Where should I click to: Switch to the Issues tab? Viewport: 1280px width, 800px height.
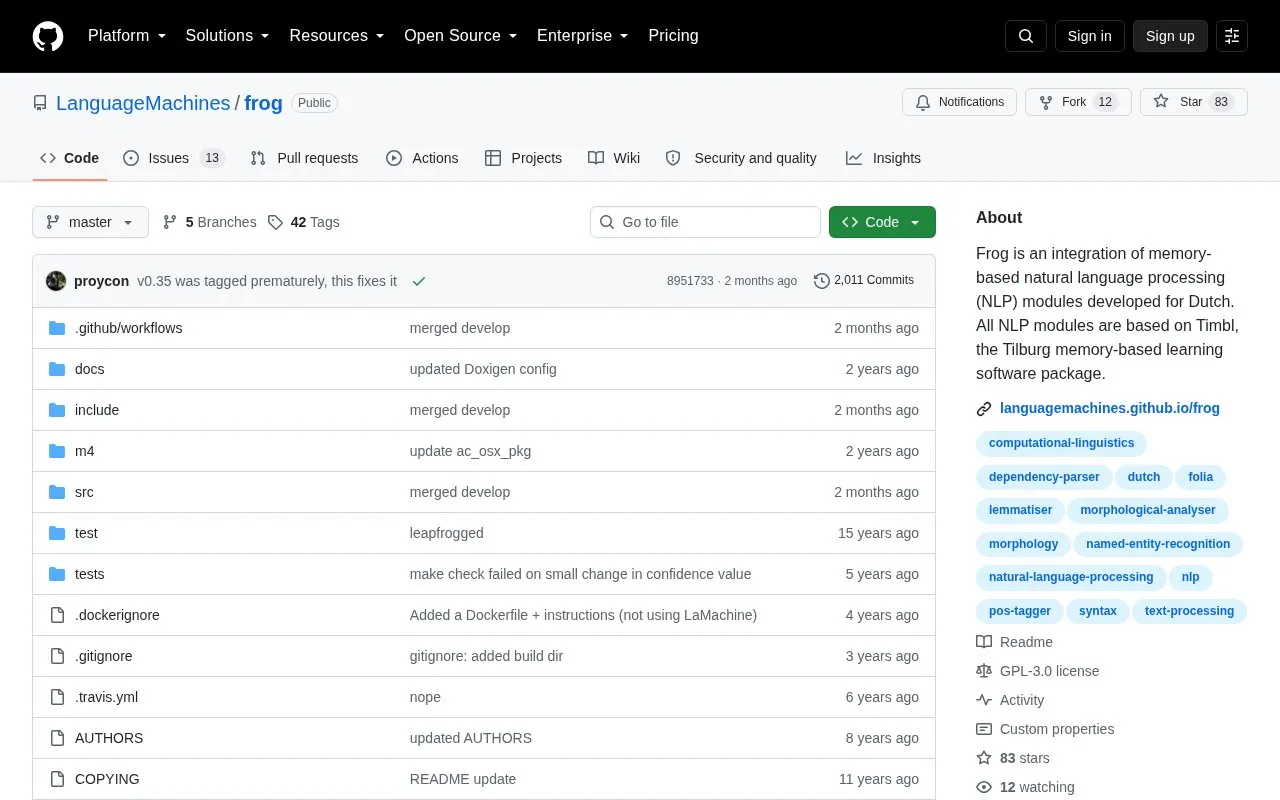174,158
